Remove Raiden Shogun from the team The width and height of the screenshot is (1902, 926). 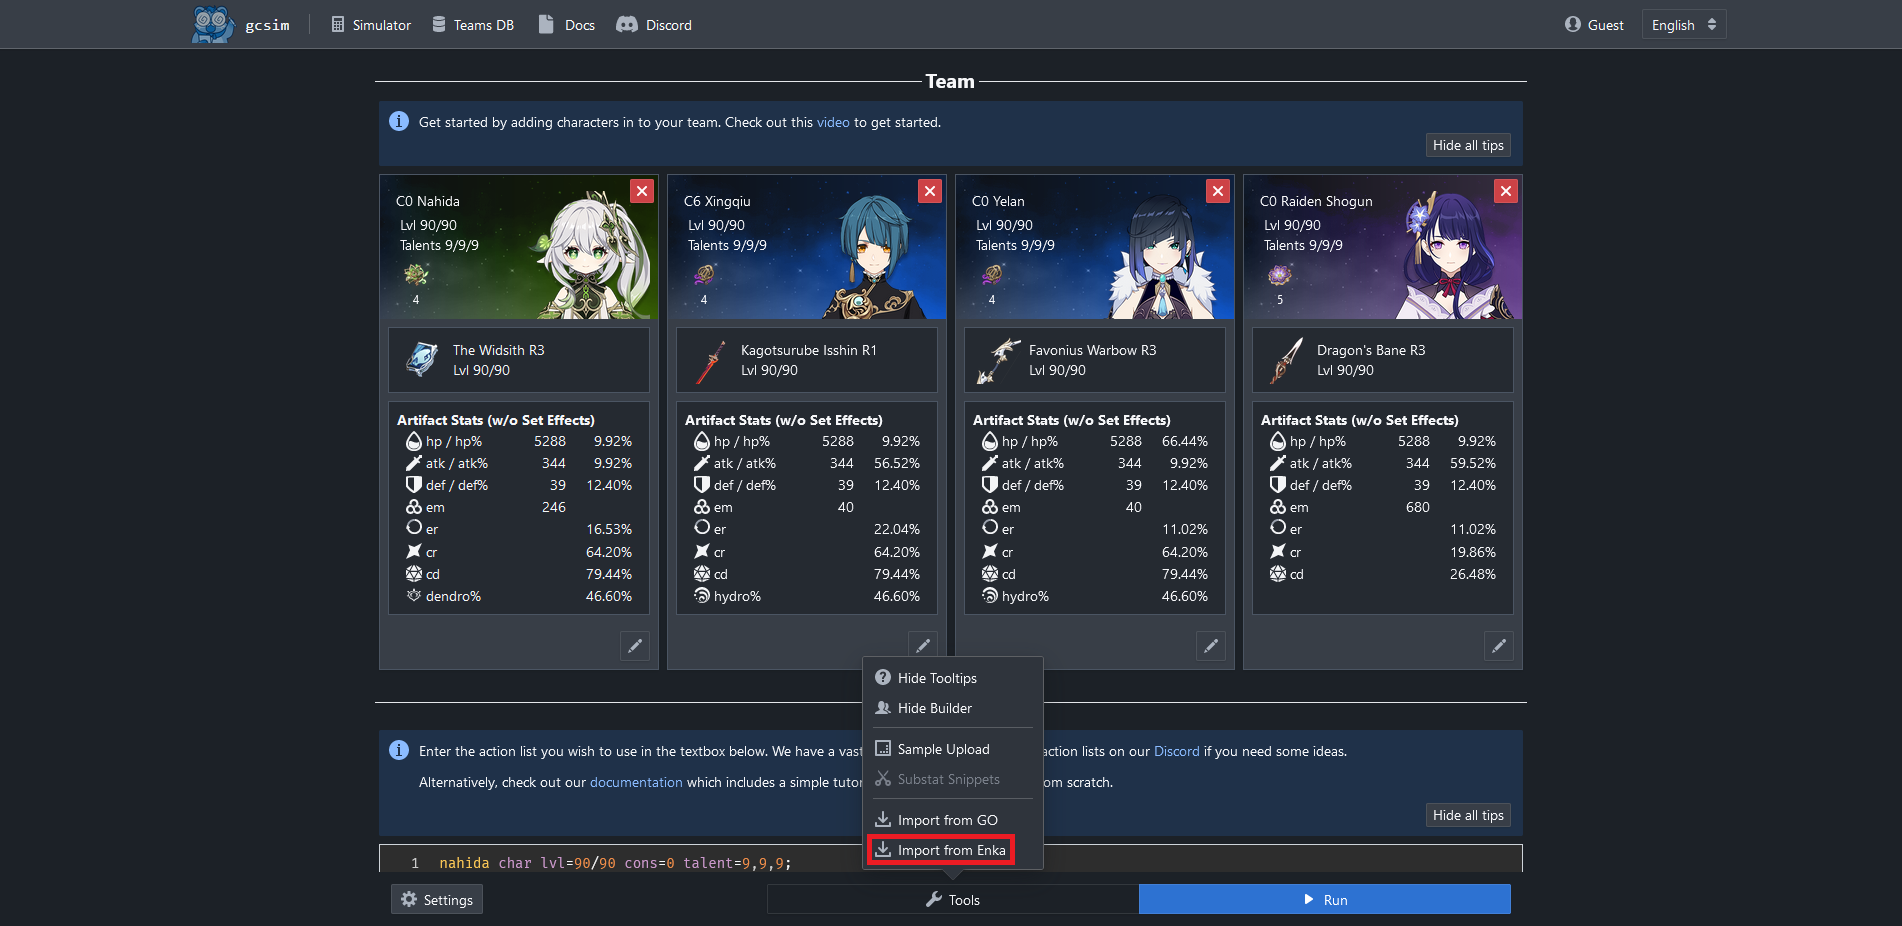(1505, 191)
